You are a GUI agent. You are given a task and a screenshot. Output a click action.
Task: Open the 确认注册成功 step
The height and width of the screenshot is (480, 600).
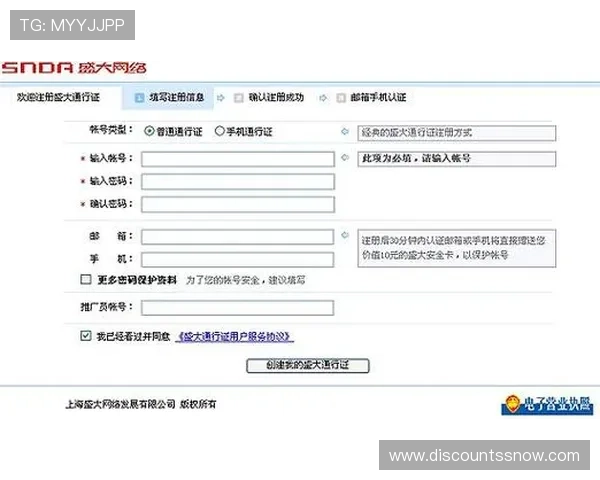click(x=276, y=98)
